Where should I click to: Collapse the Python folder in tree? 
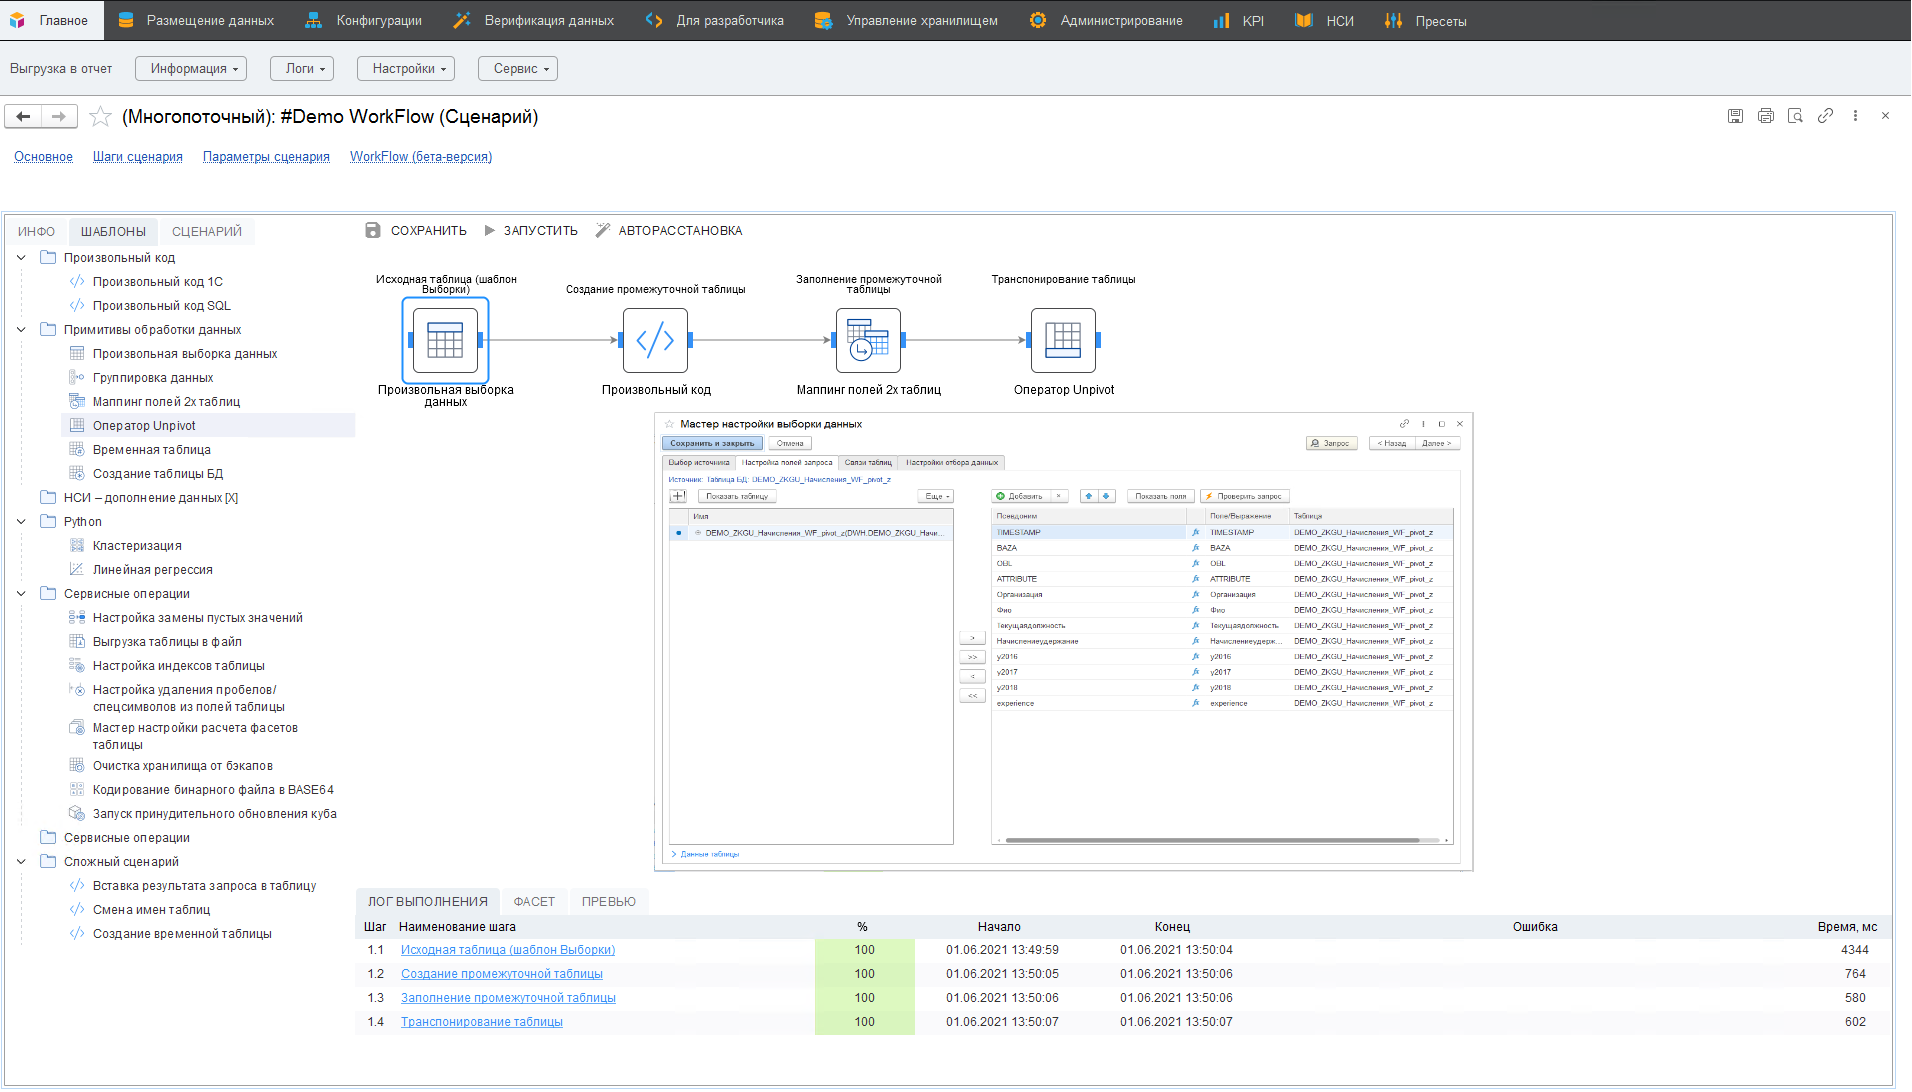(21, 522)
